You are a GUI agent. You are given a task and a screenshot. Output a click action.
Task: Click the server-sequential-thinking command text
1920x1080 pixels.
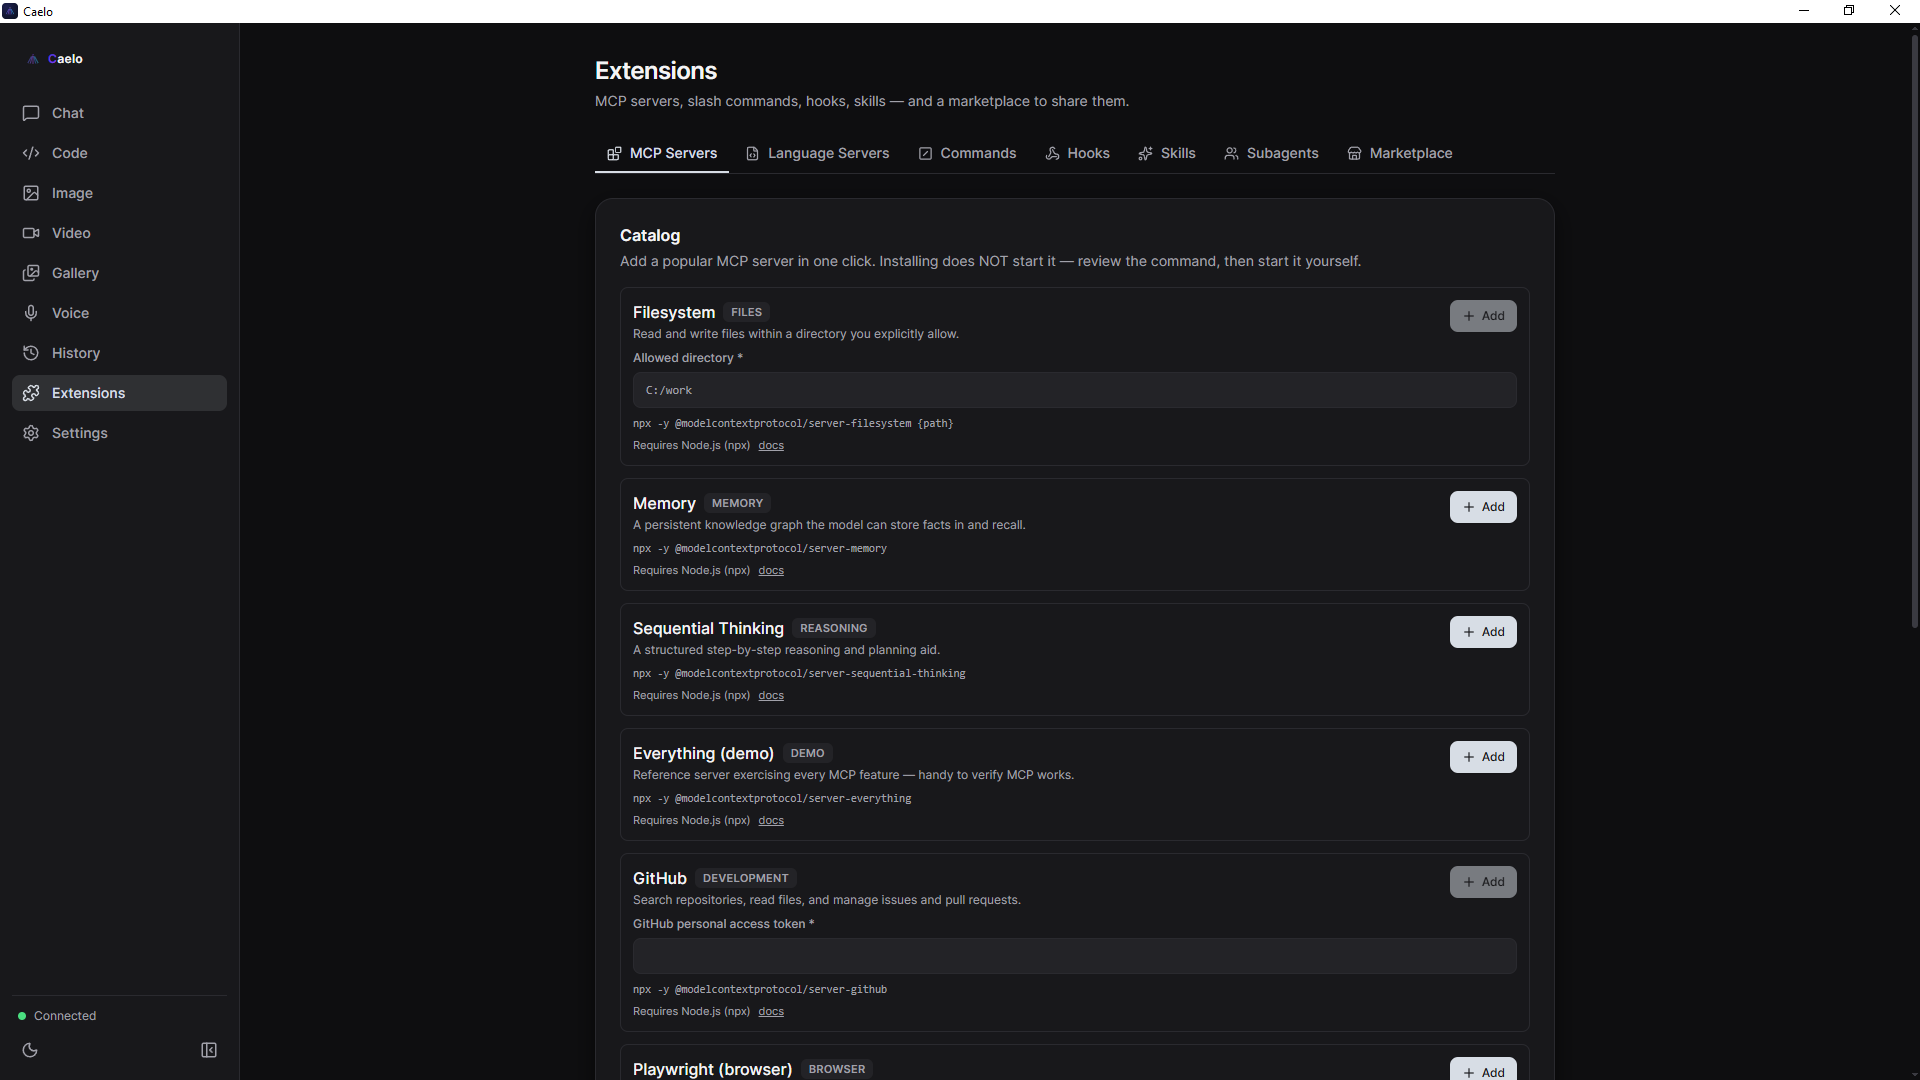799,674
